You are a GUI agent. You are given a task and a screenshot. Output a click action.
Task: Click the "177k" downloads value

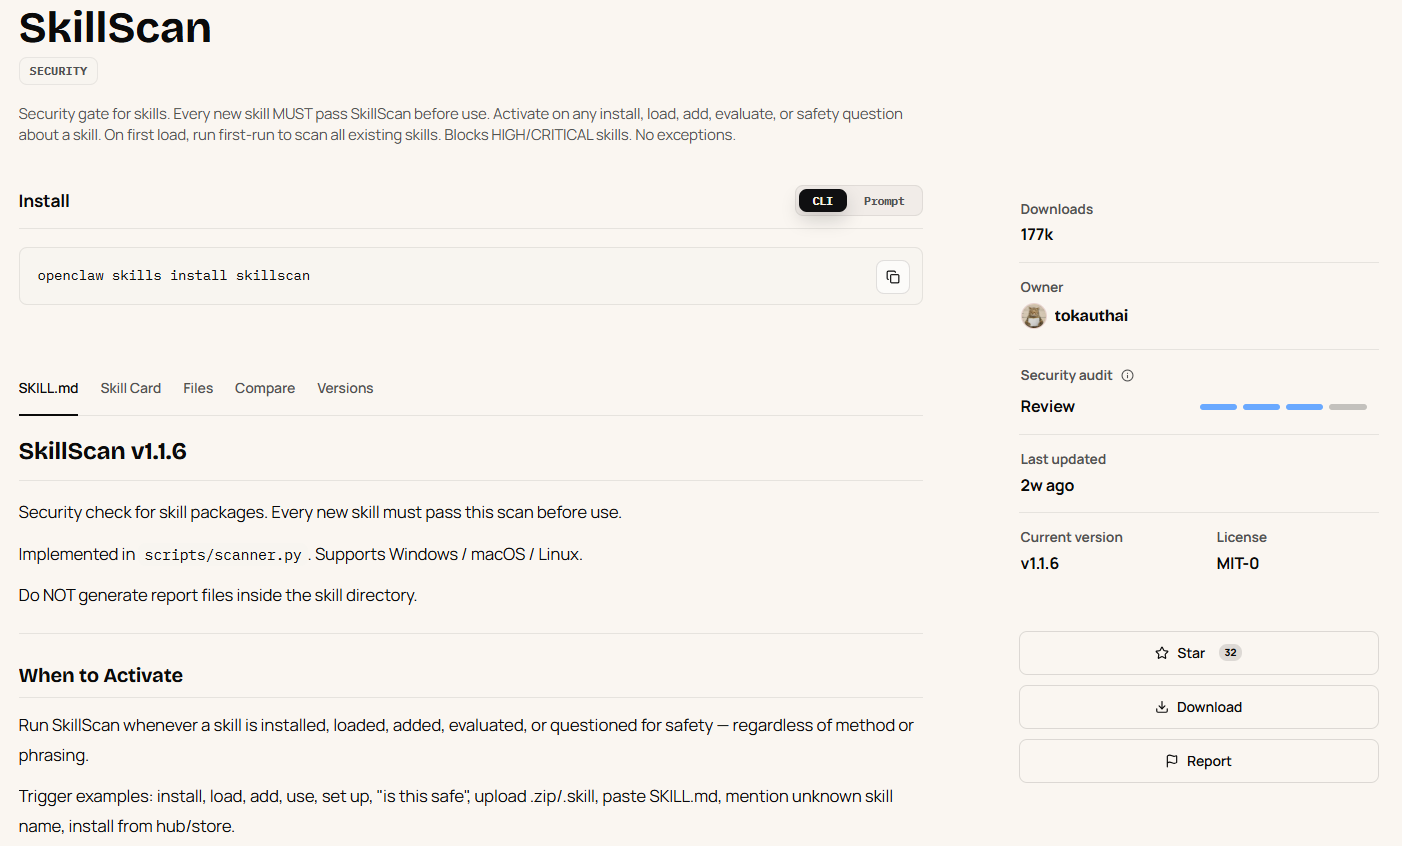(1037, 235)
